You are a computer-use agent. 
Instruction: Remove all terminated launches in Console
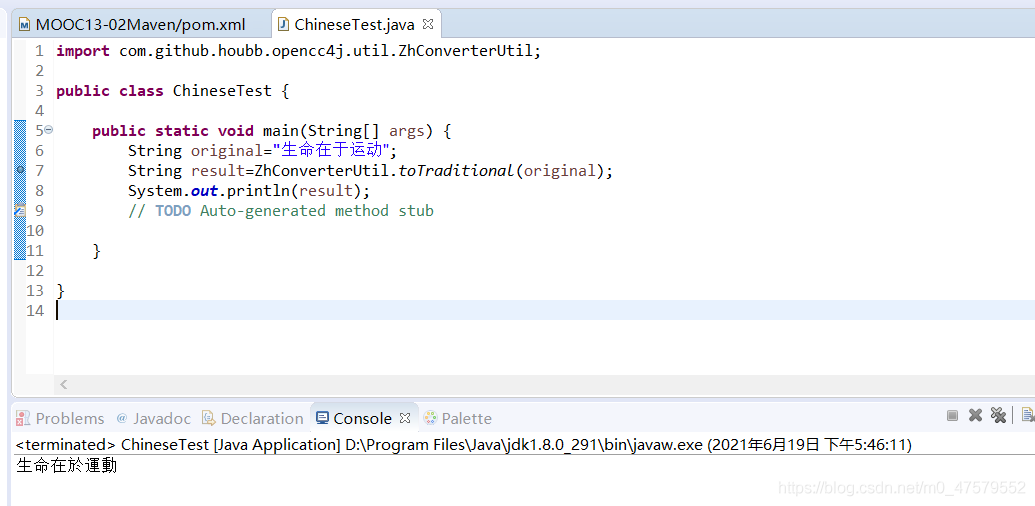point(997,415)
